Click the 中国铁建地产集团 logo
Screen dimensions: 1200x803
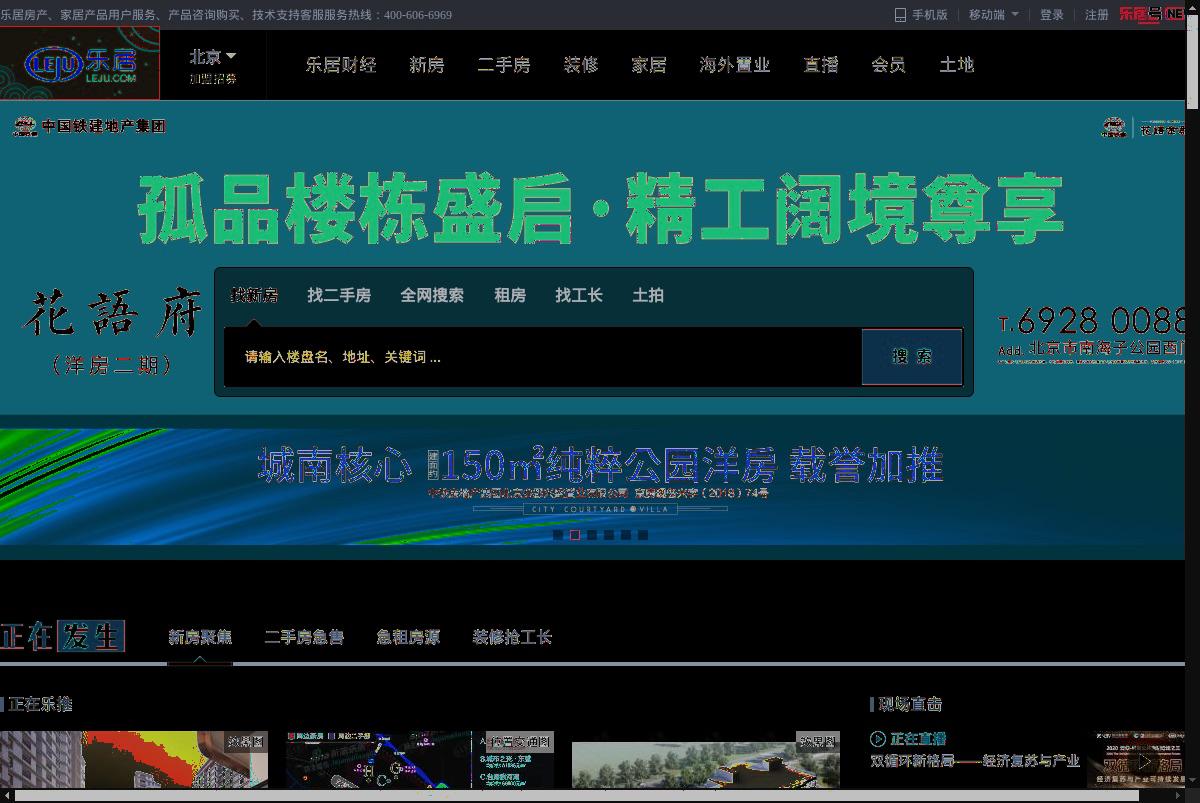tap(89, 126)
